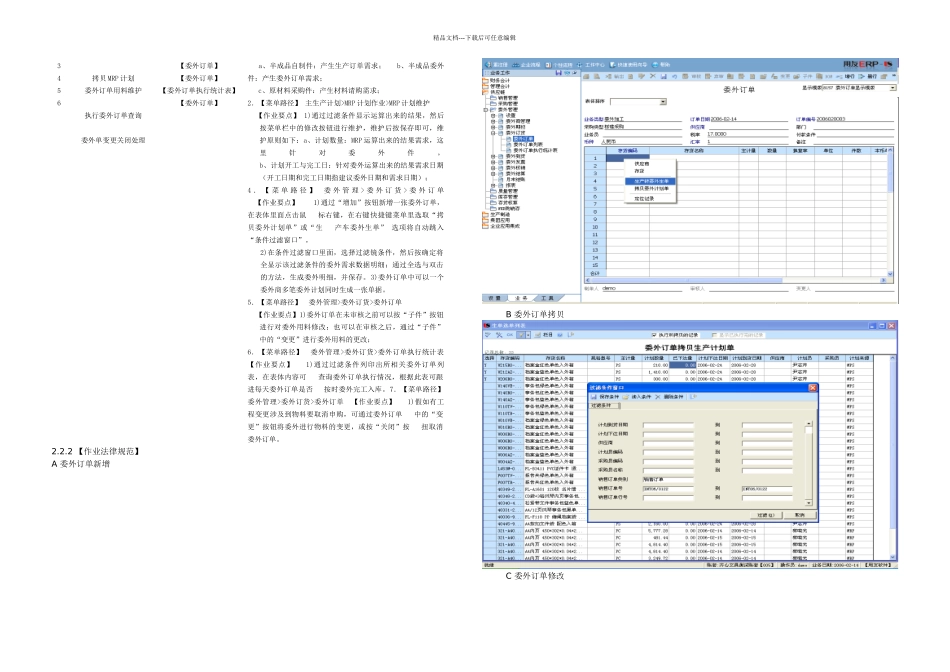
Task: Click the 帮助 help globe icon
Action: pyautogui.click(x=656, y=64)
